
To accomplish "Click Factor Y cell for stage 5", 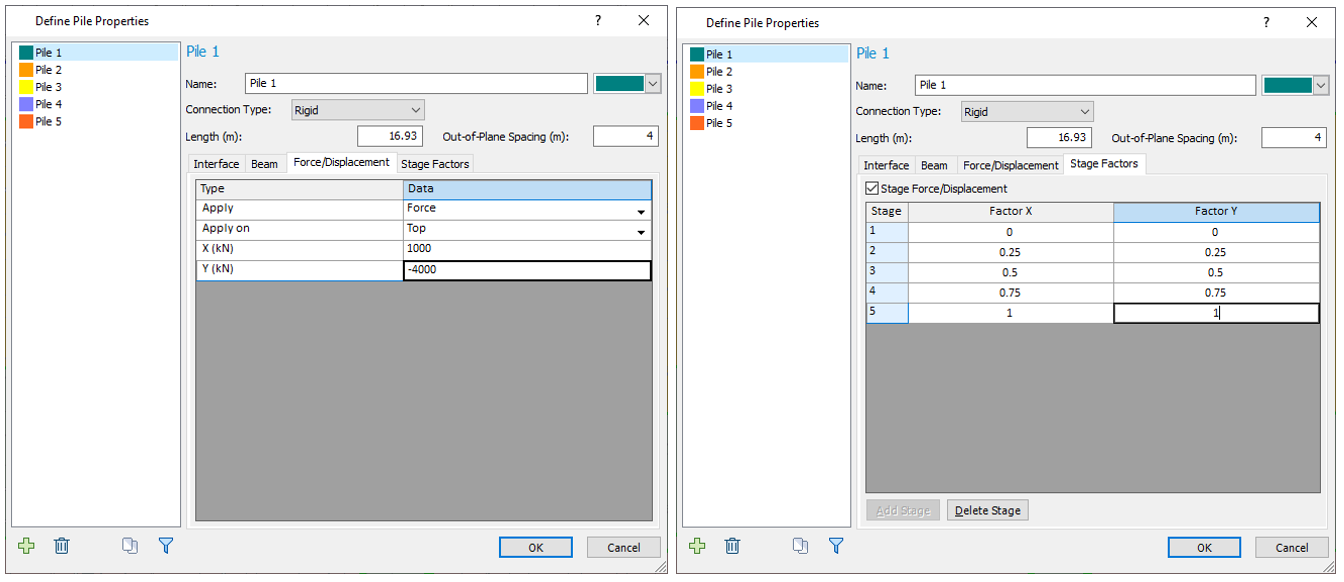I will [x=1216, y=313].
